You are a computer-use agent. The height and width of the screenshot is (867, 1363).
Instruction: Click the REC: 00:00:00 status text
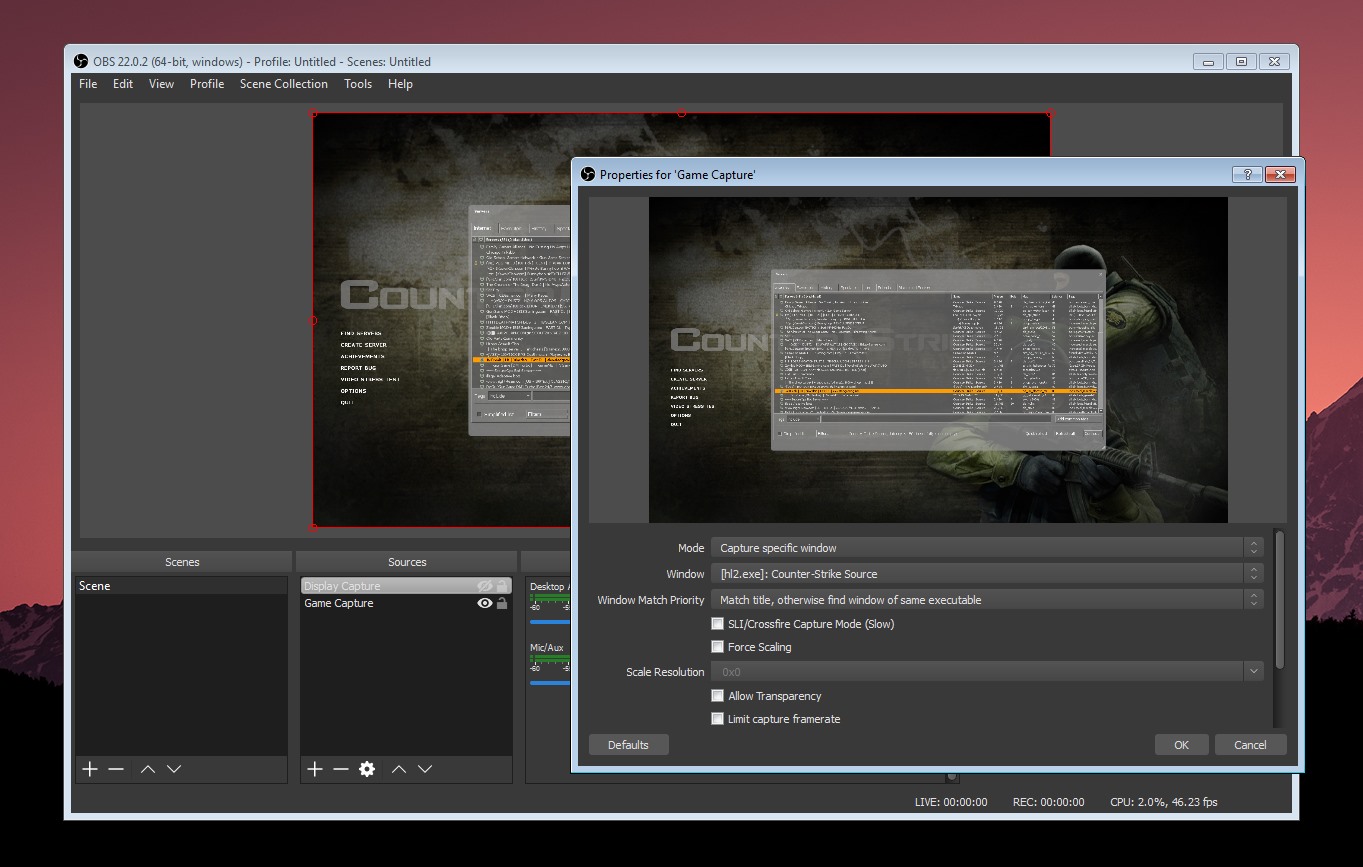click(x=1048, y=802)
